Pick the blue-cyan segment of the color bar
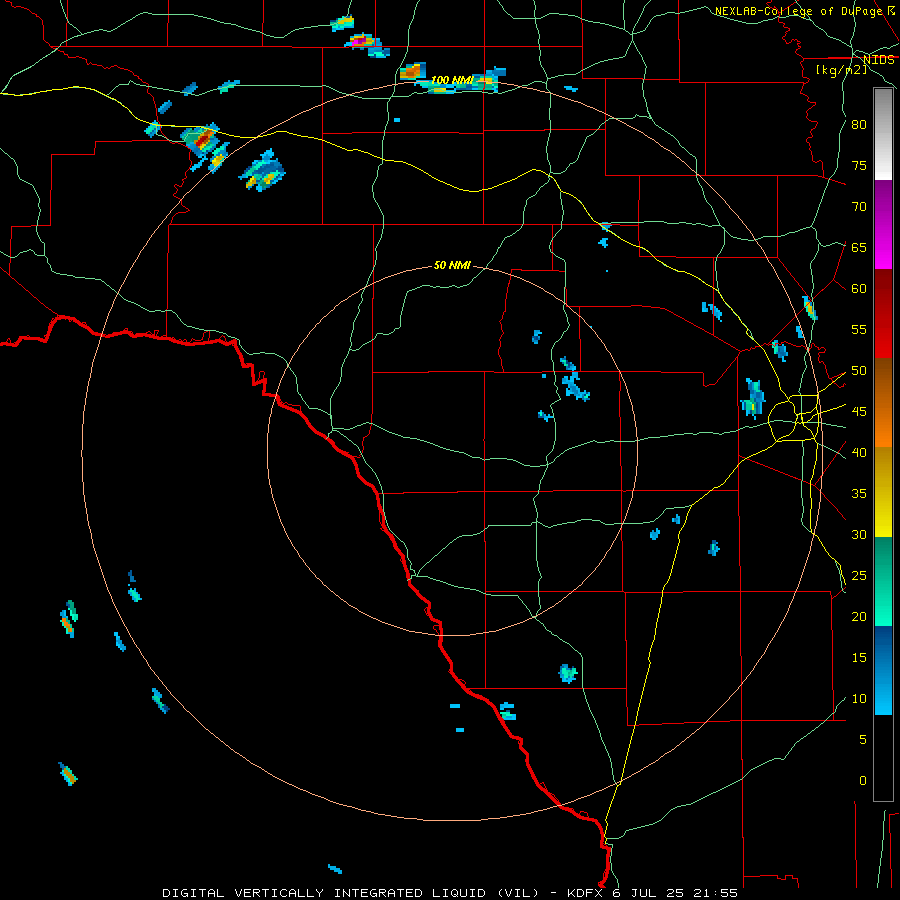The width and height of the screenshot is (900, 900). coord(883,670)
